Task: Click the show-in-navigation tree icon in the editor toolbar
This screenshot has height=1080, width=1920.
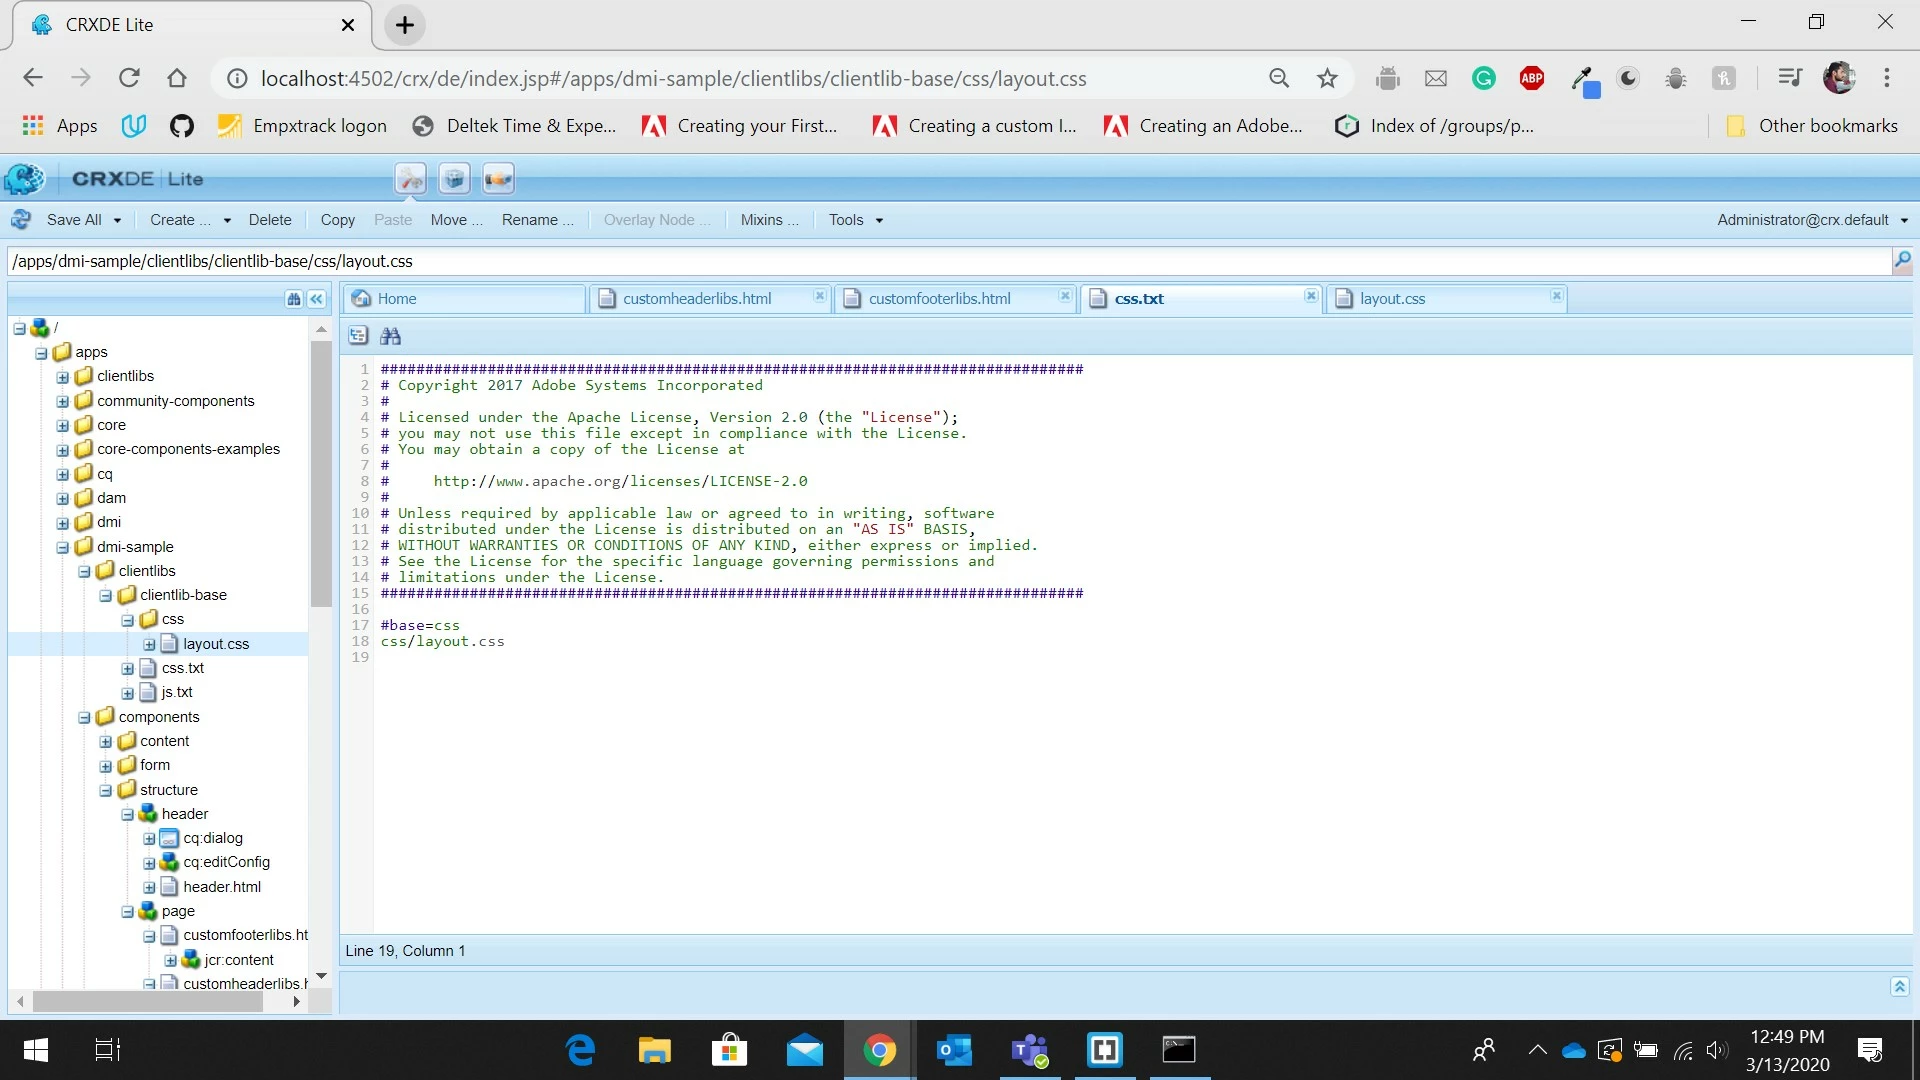Action: pyautogui.click(x=358, y=336)
